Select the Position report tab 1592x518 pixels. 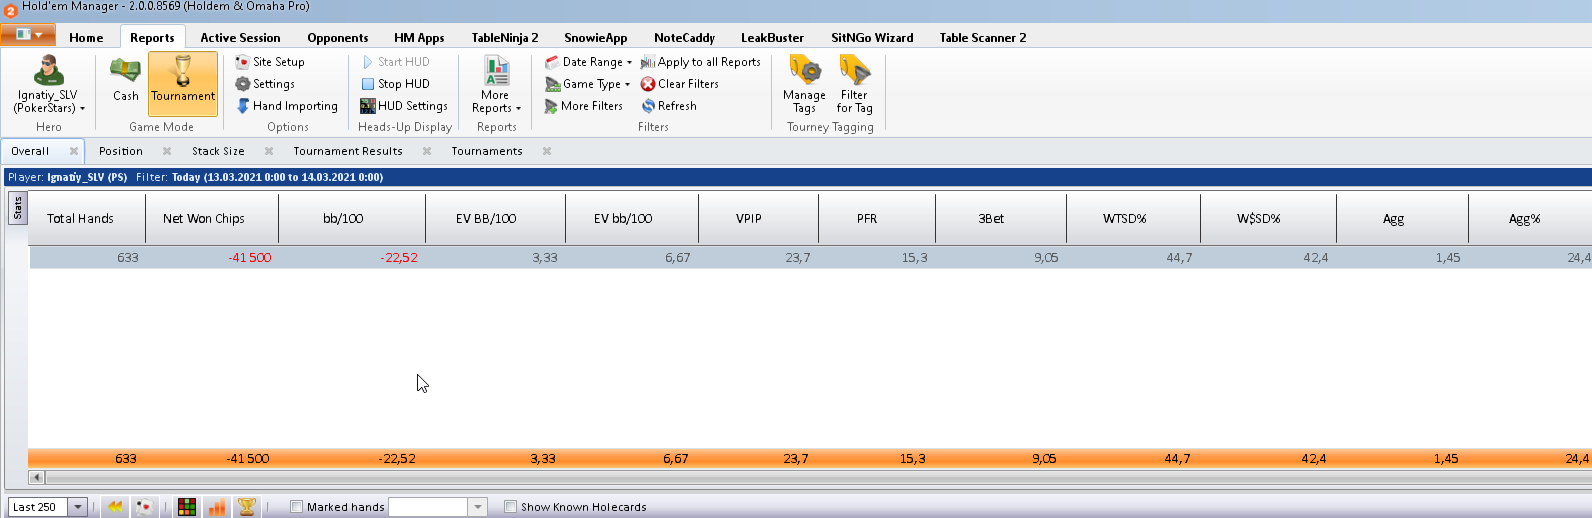point(121,151)
